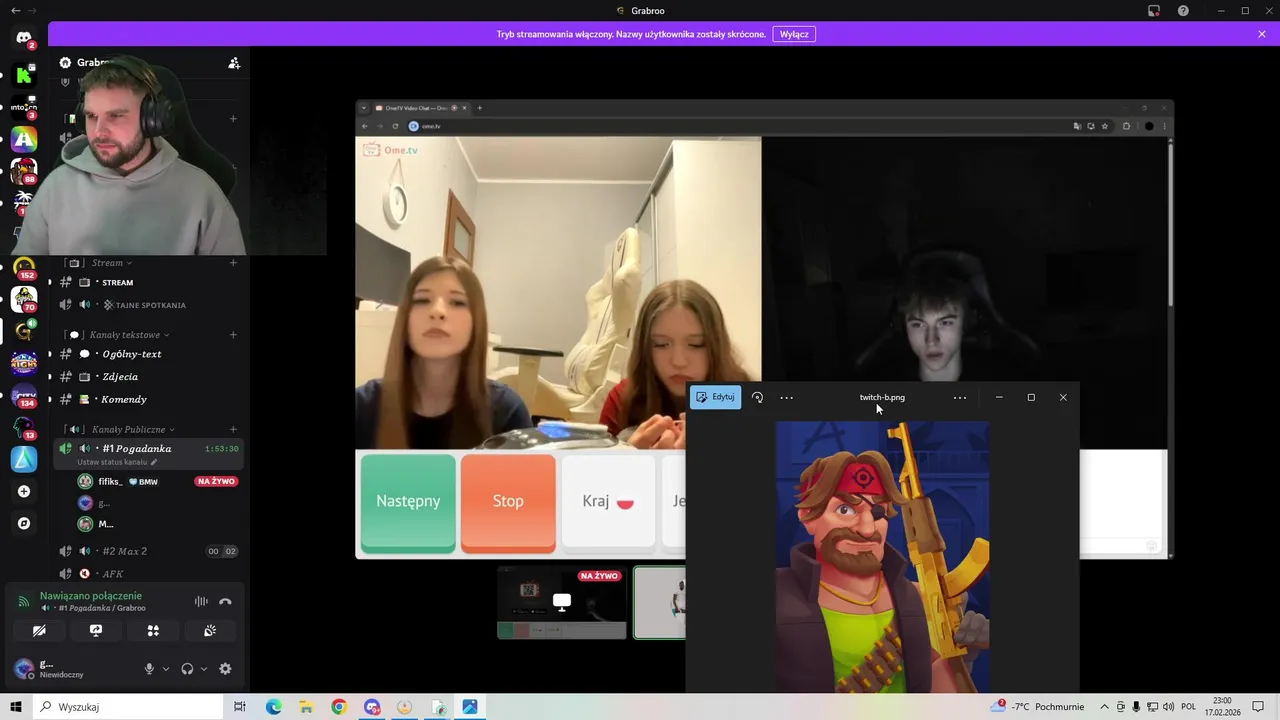
Task: Open microphone input options arrow
Action: pyautogui.click(x=166, y=669)
